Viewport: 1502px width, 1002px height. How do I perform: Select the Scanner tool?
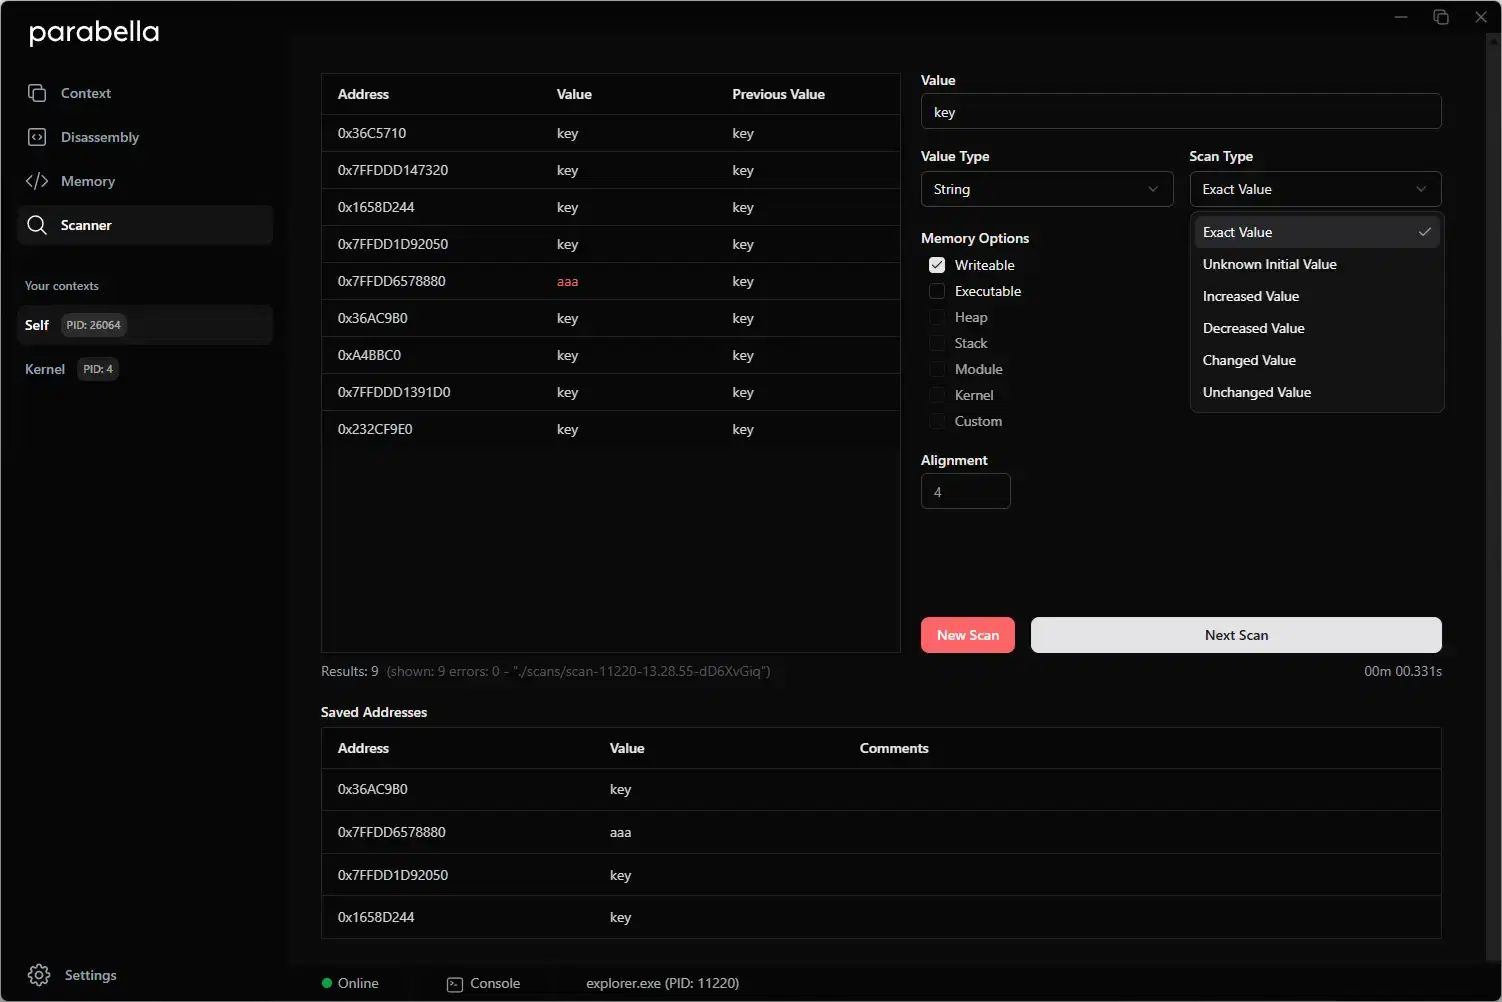(87, 225)
